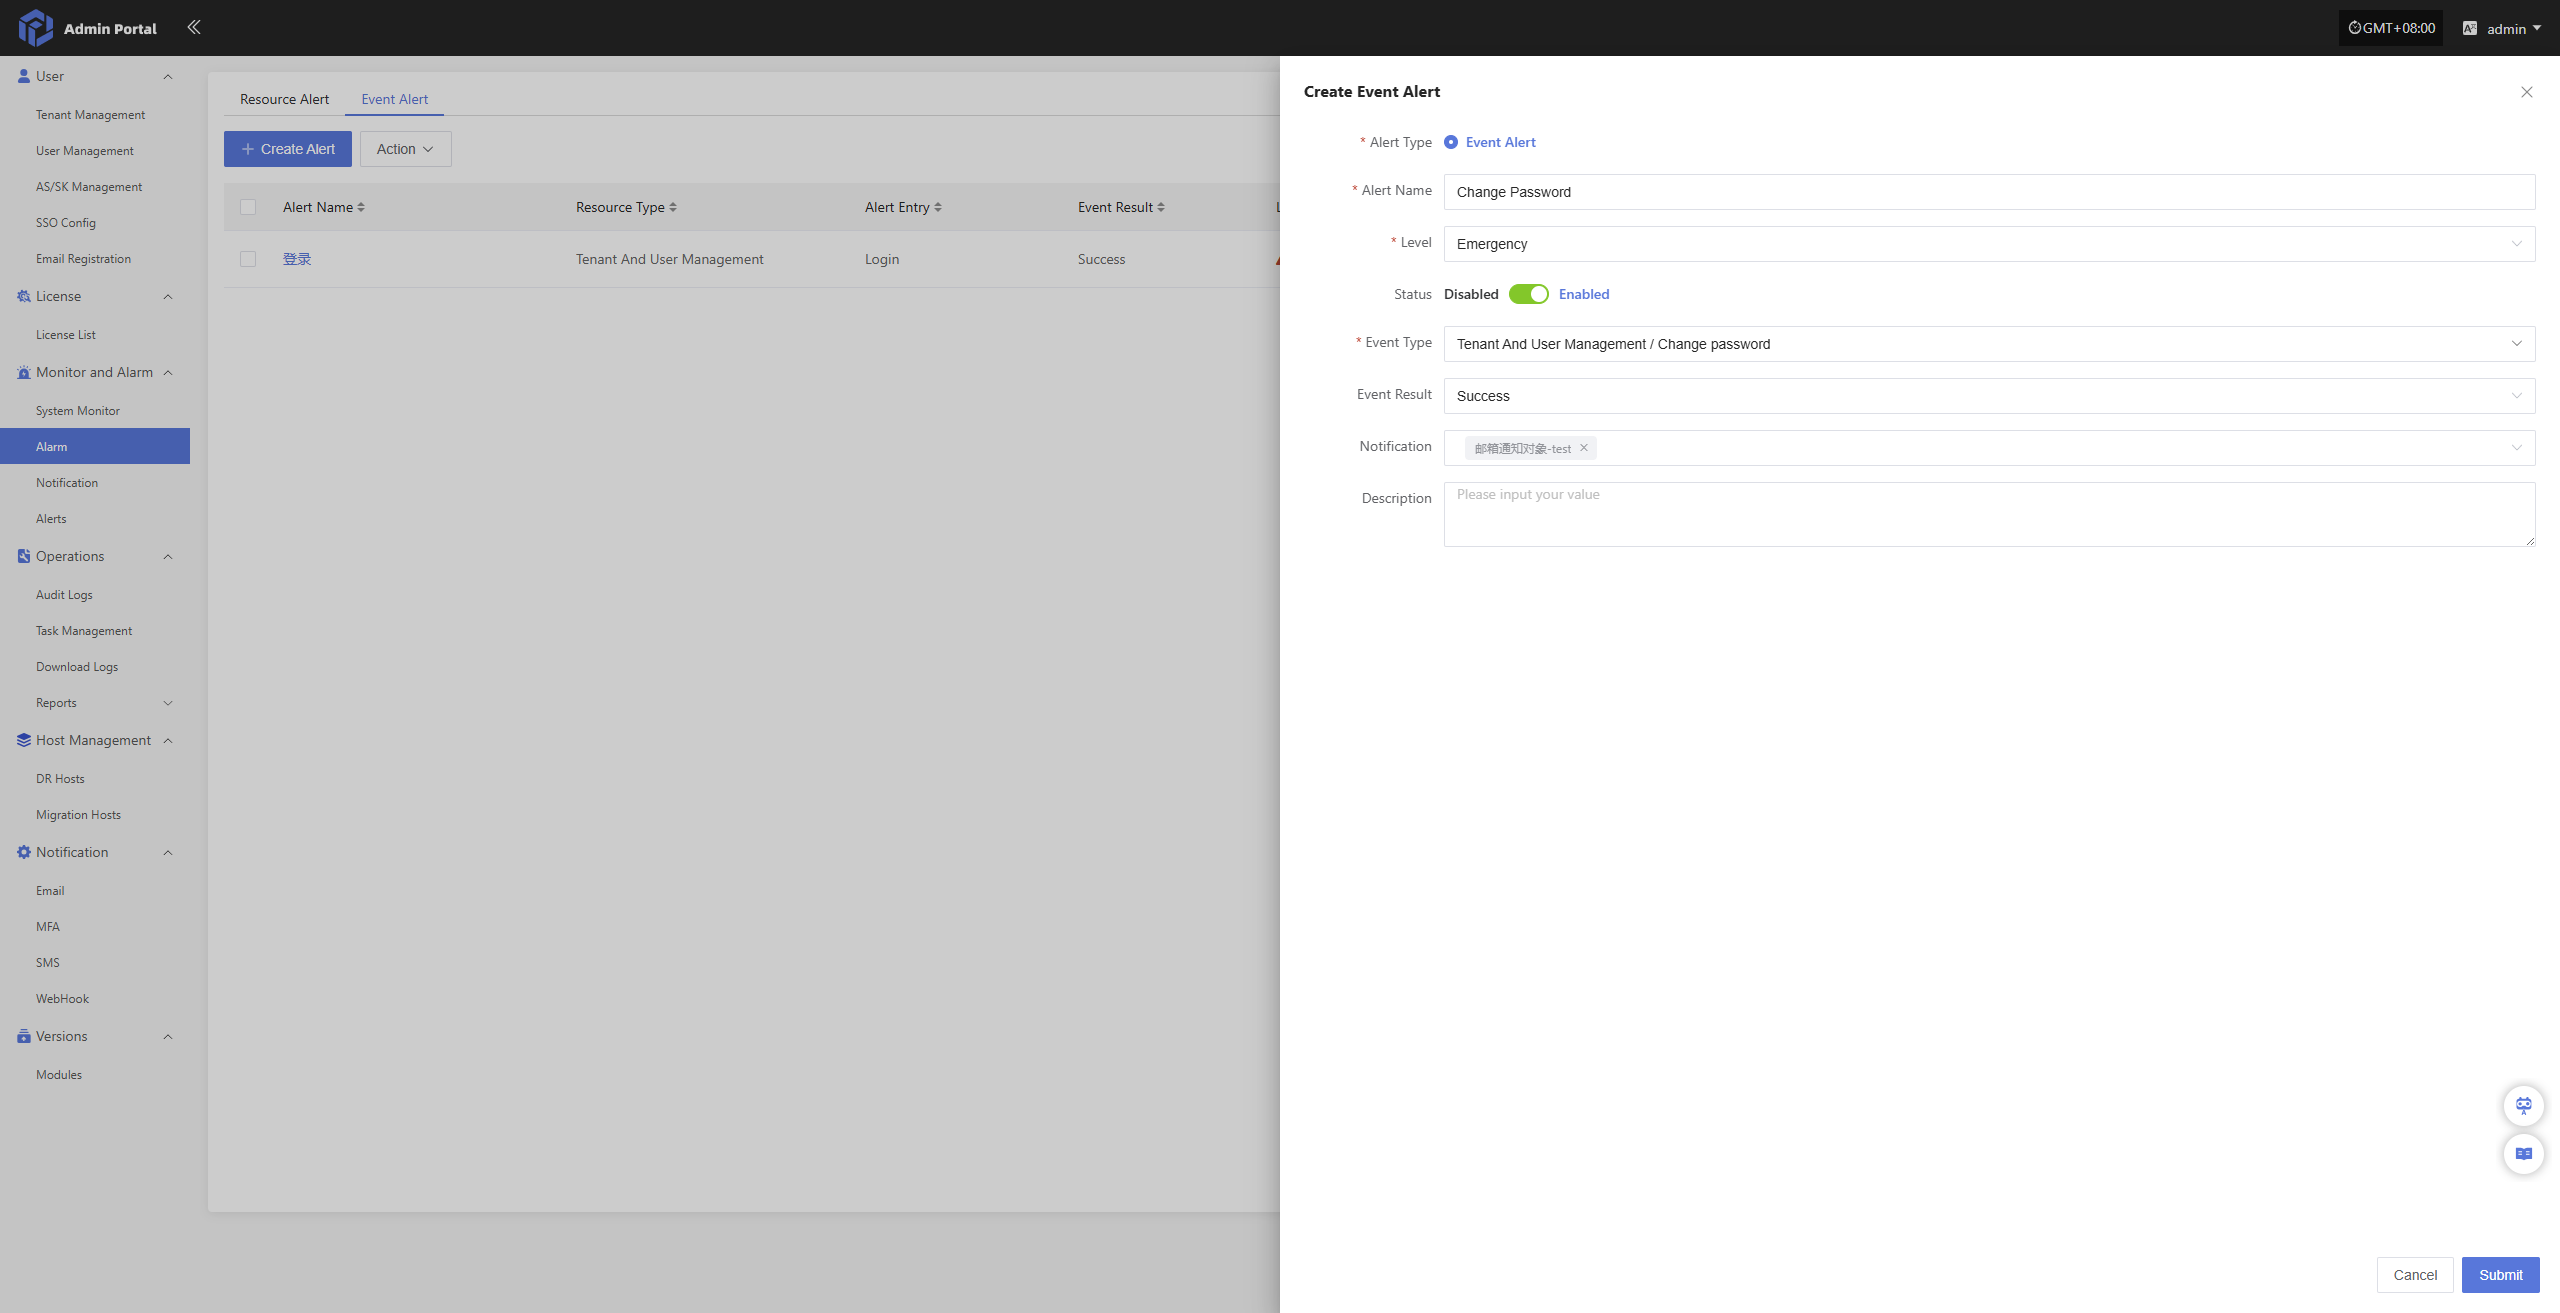Click the Submit button
Viewport: 2560px width, 1313px height.
click(x=2500, y=1275)
